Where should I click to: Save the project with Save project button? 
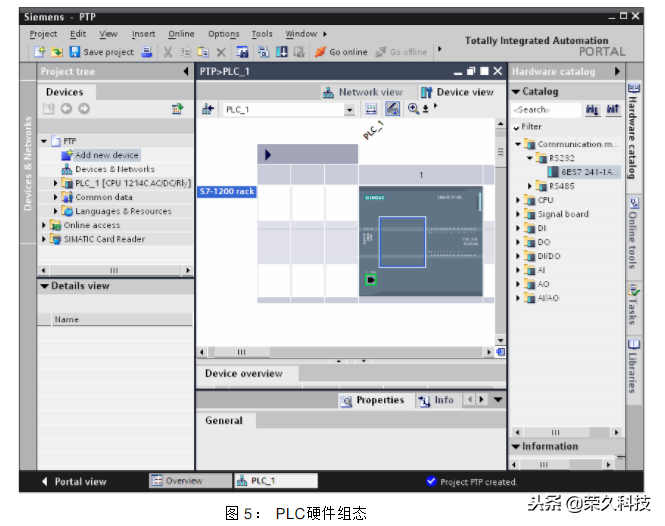pyautogui.click(x=102, y=52)
